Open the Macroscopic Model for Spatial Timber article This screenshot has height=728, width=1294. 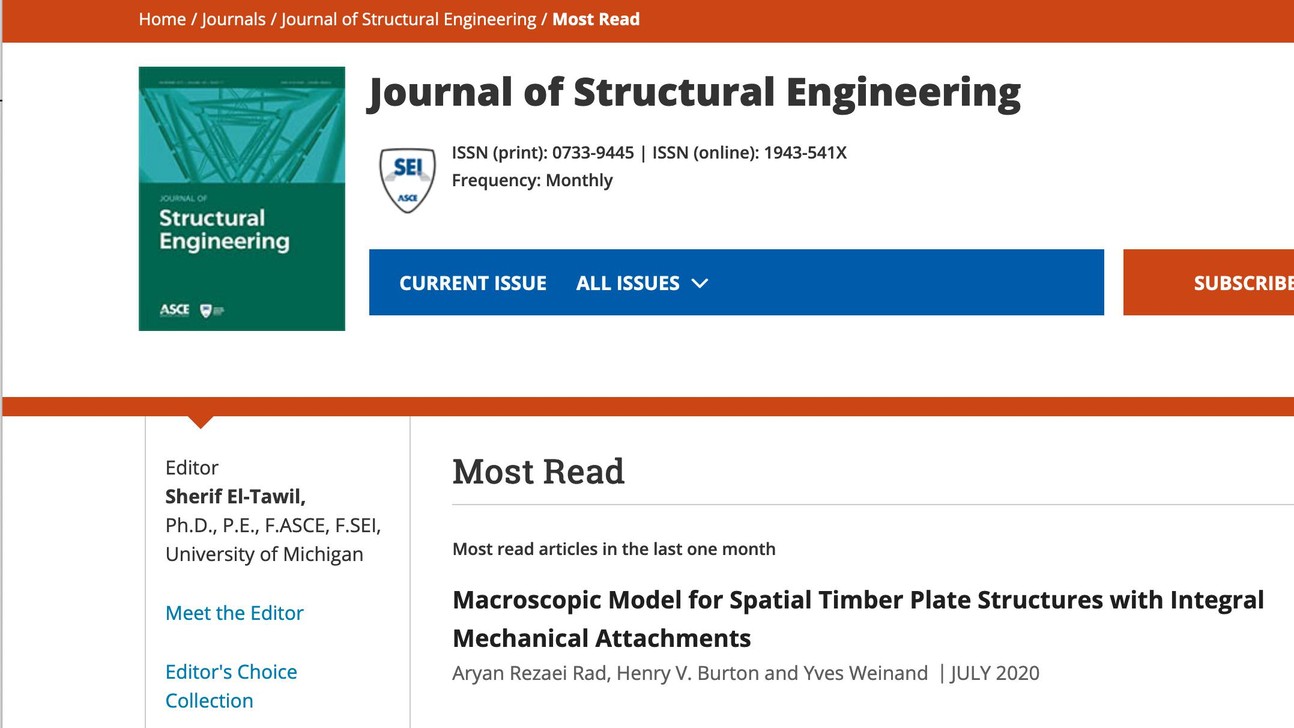tap(858, 618)
